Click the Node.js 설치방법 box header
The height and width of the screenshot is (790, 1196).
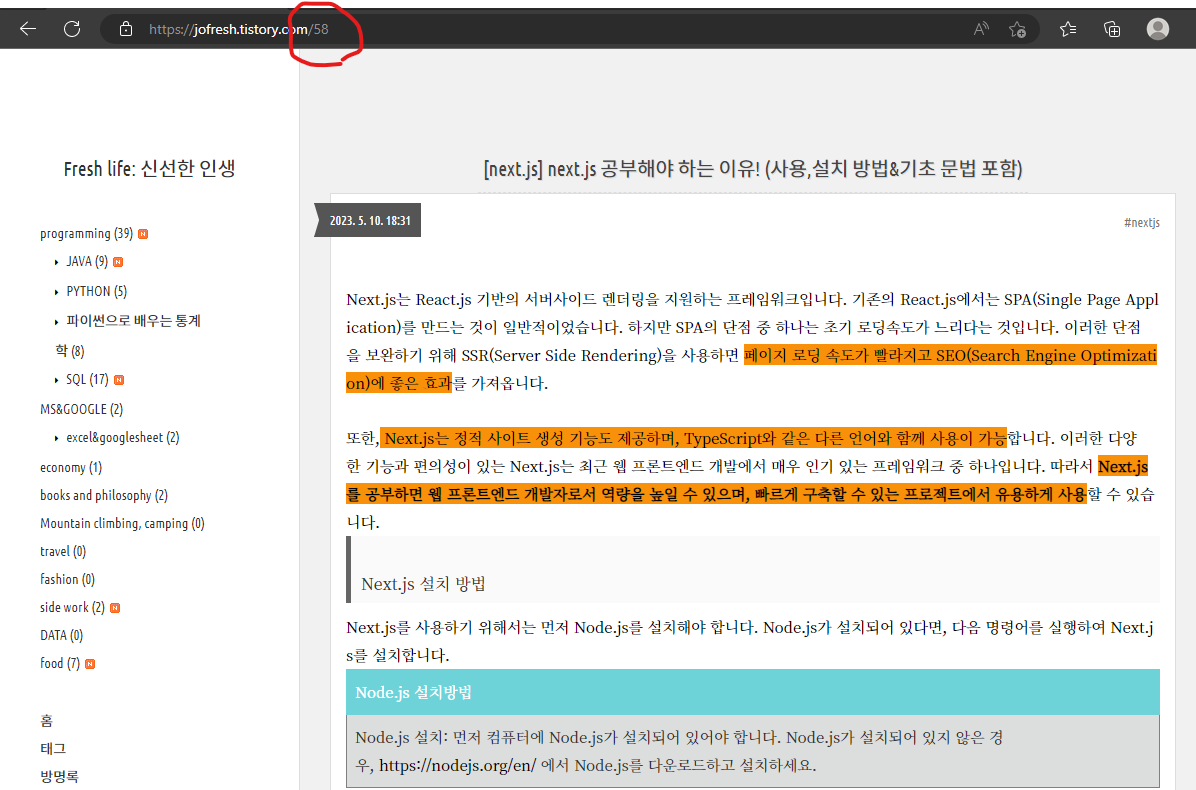coord(753,692)
